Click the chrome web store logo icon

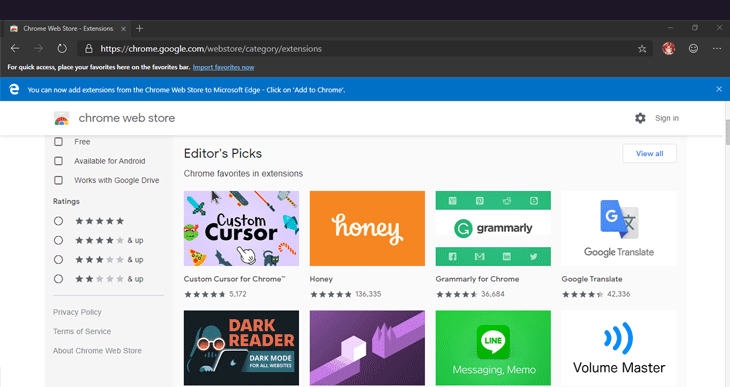61,118
